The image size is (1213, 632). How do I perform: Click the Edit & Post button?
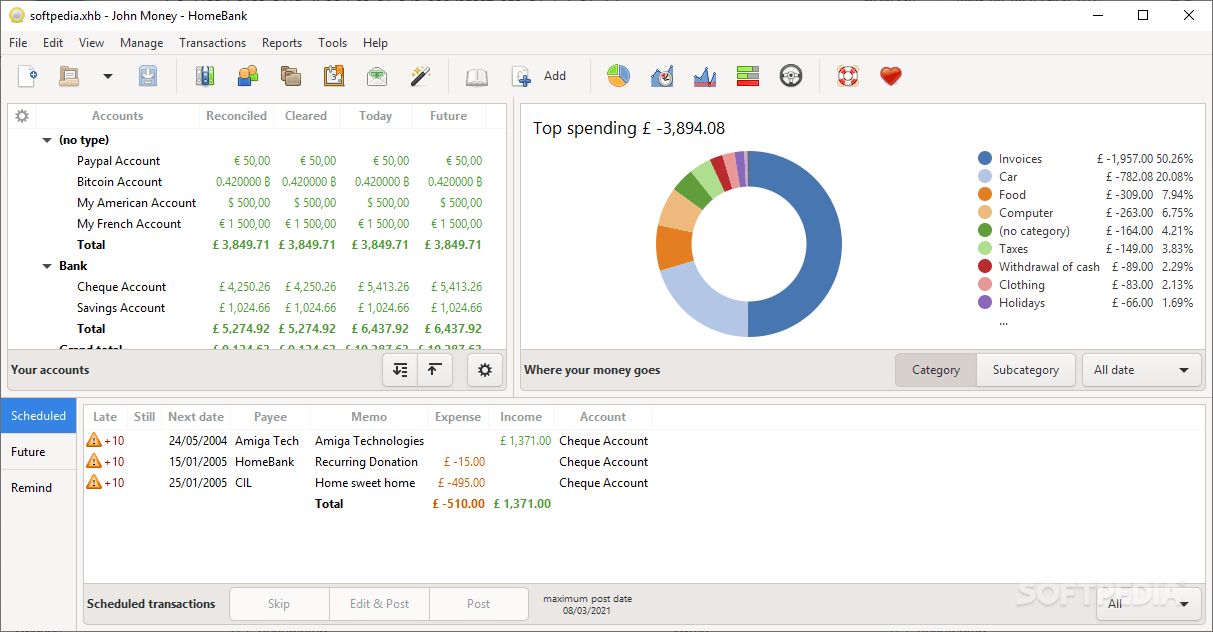379,604
